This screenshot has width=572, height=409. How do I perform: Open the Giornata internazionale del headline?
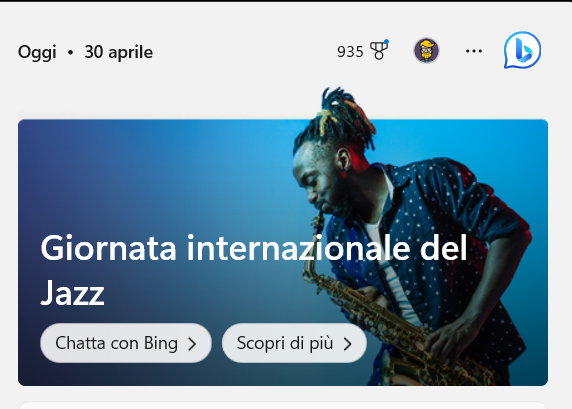(x=254, y=248)
